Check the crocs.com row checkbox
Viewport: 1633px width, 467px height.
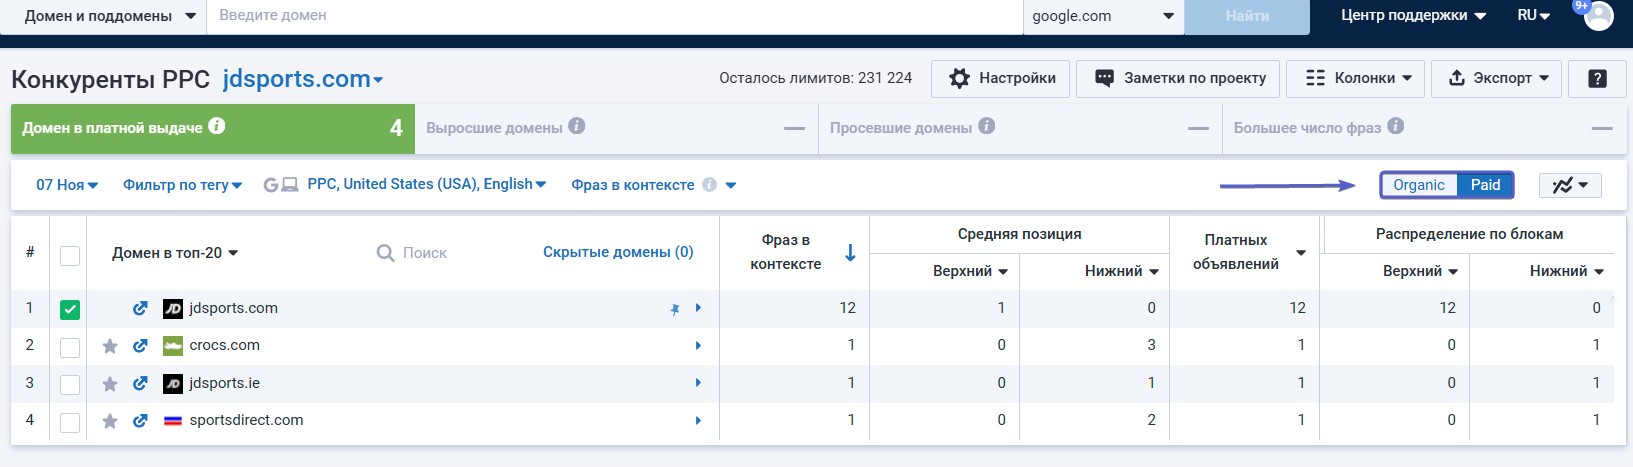[x=70, y=347]
